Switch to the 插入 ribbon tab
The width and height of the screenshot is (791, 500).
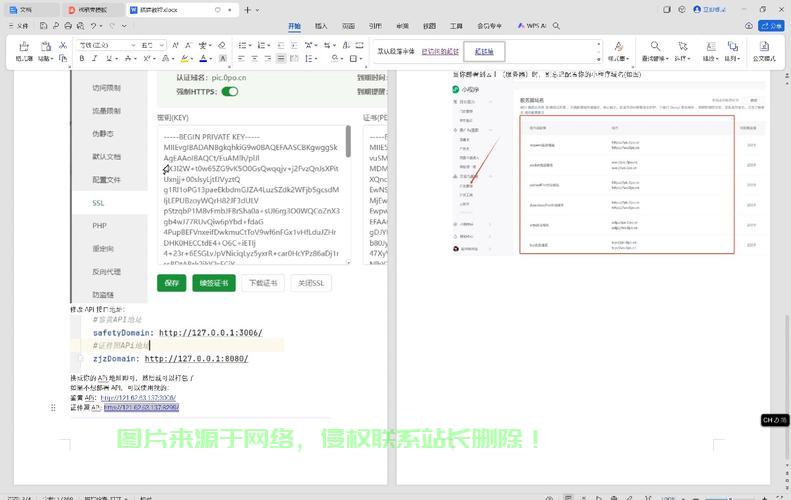(321, 26)
